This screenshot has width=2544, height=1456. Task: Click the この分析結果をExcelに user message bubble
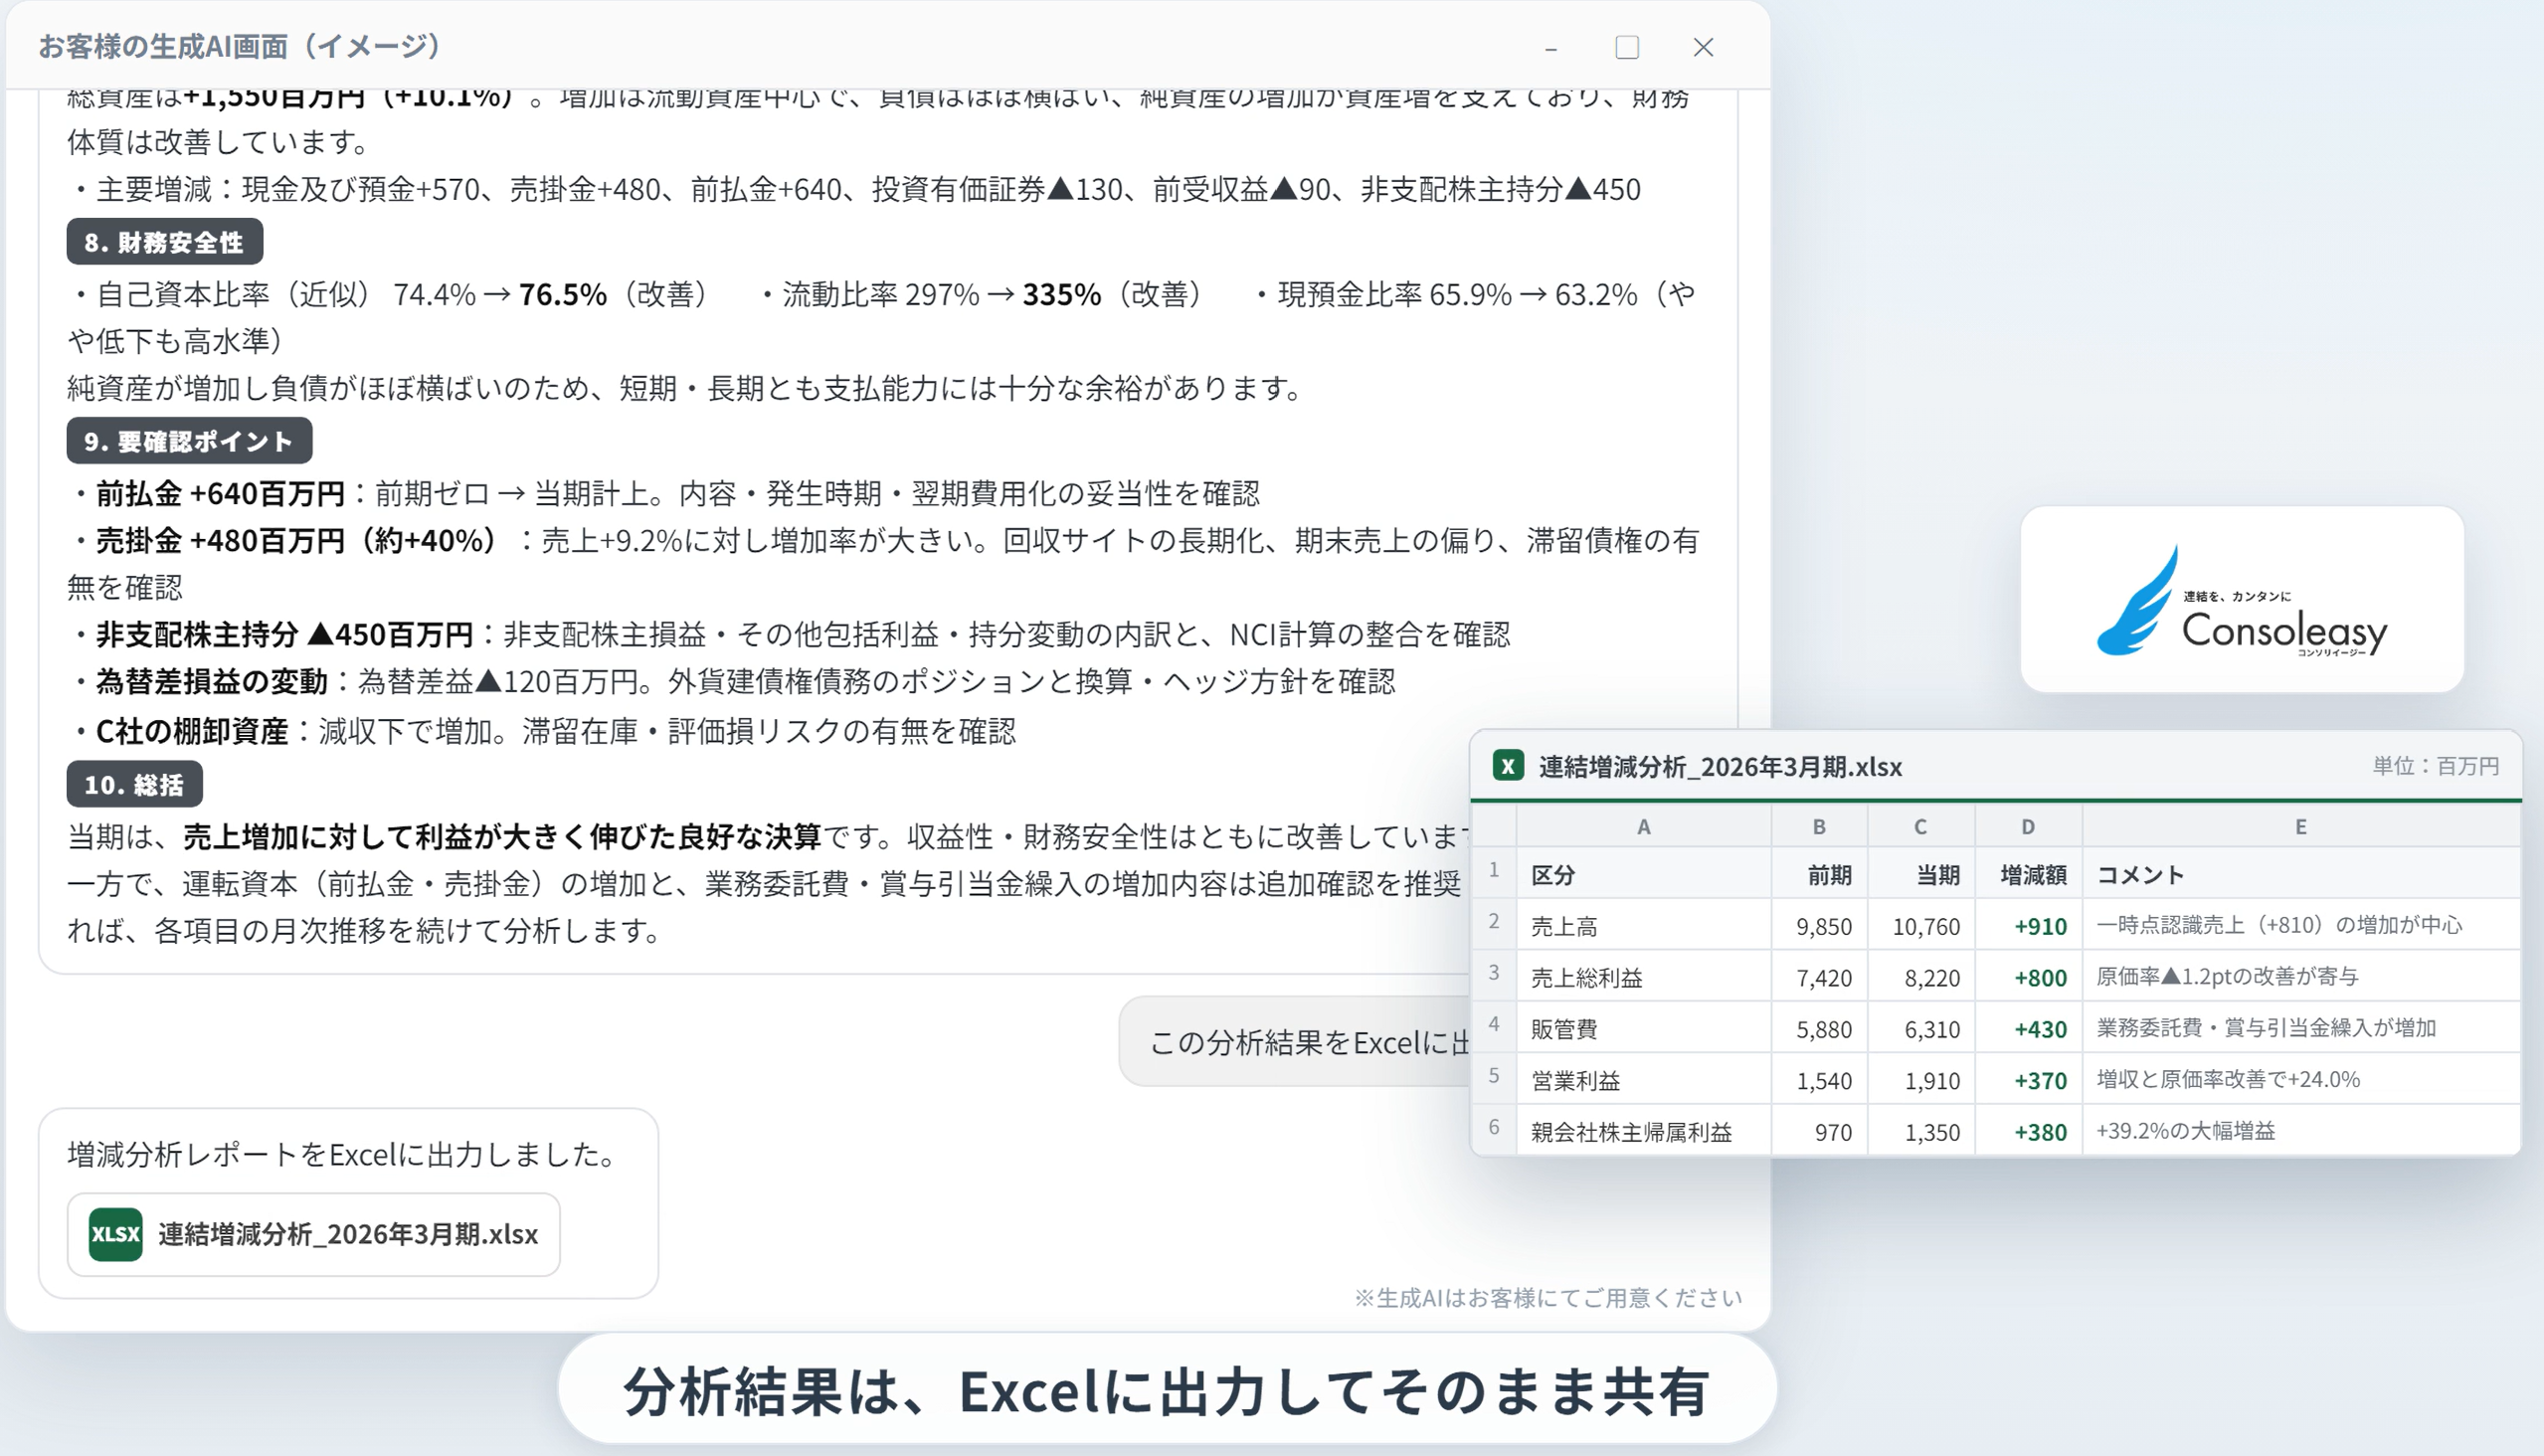point(1294,1042)
